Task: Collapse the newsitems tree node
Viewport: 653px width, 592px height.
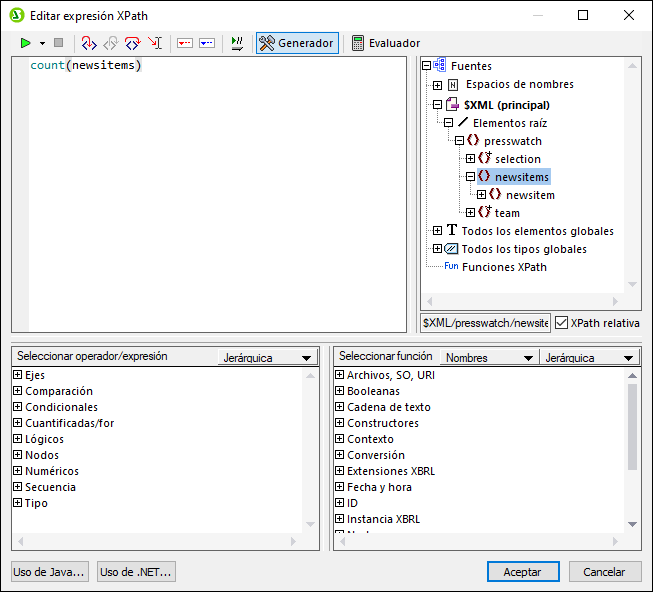Action: click(x=471, y=177)
